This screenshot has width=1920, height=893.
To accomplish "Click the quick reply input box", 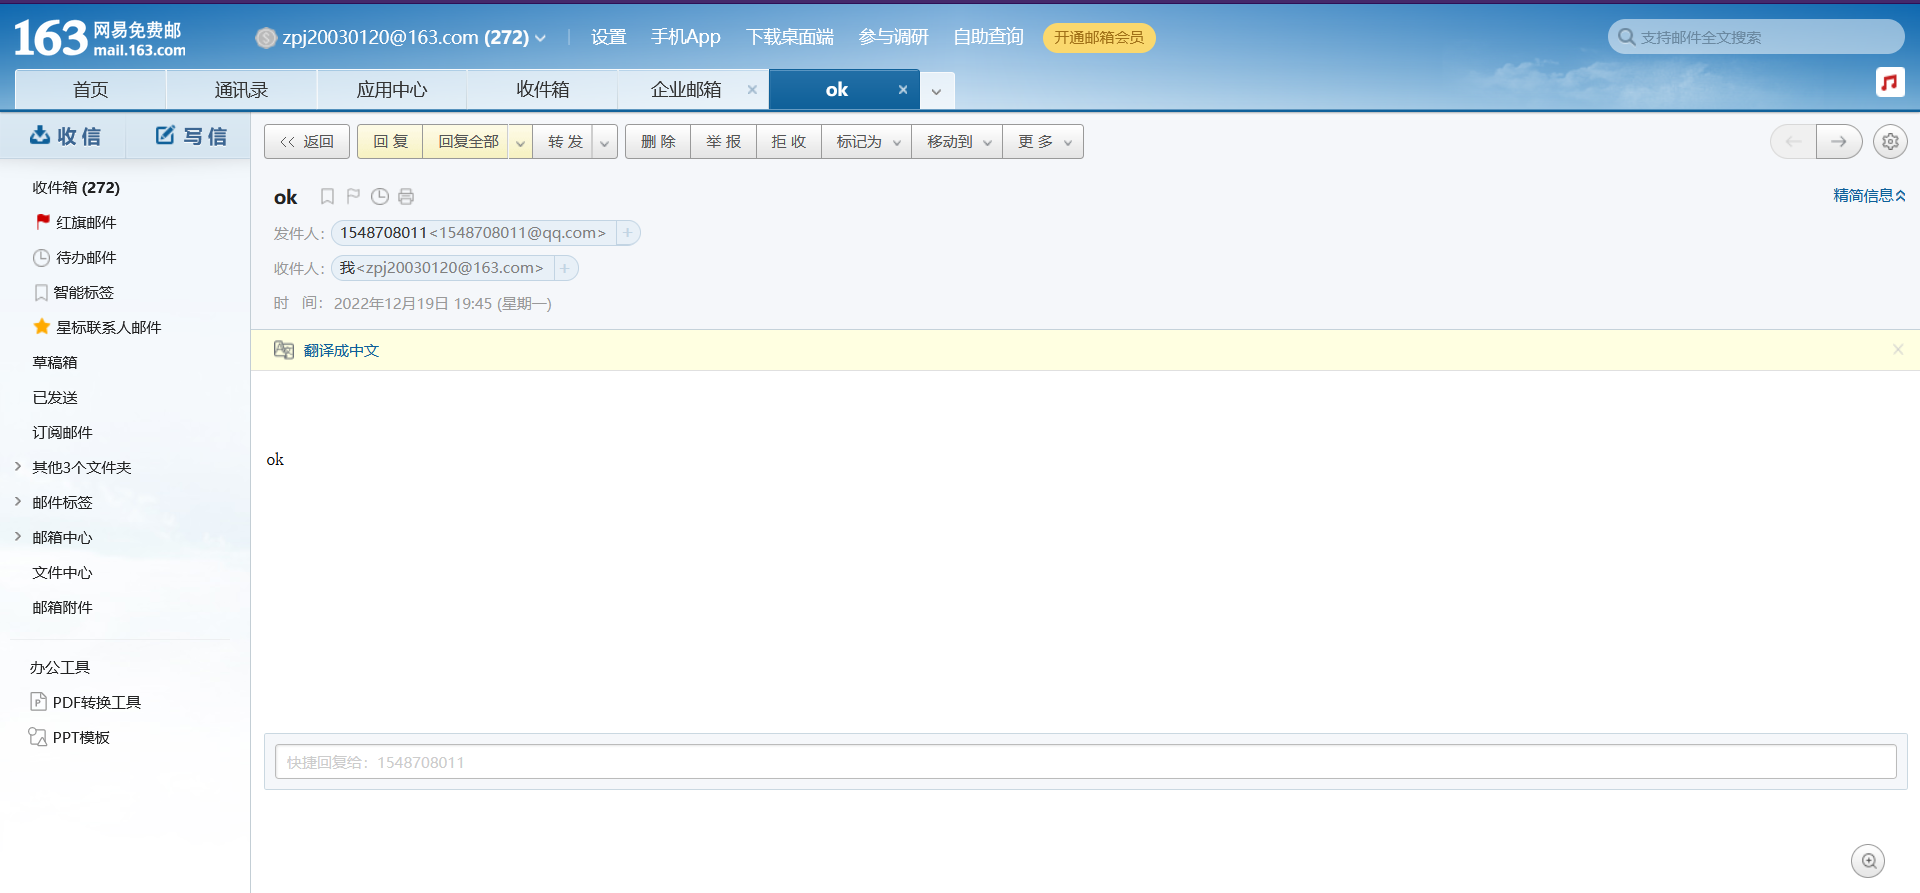I will click(x=1086, y=762).
